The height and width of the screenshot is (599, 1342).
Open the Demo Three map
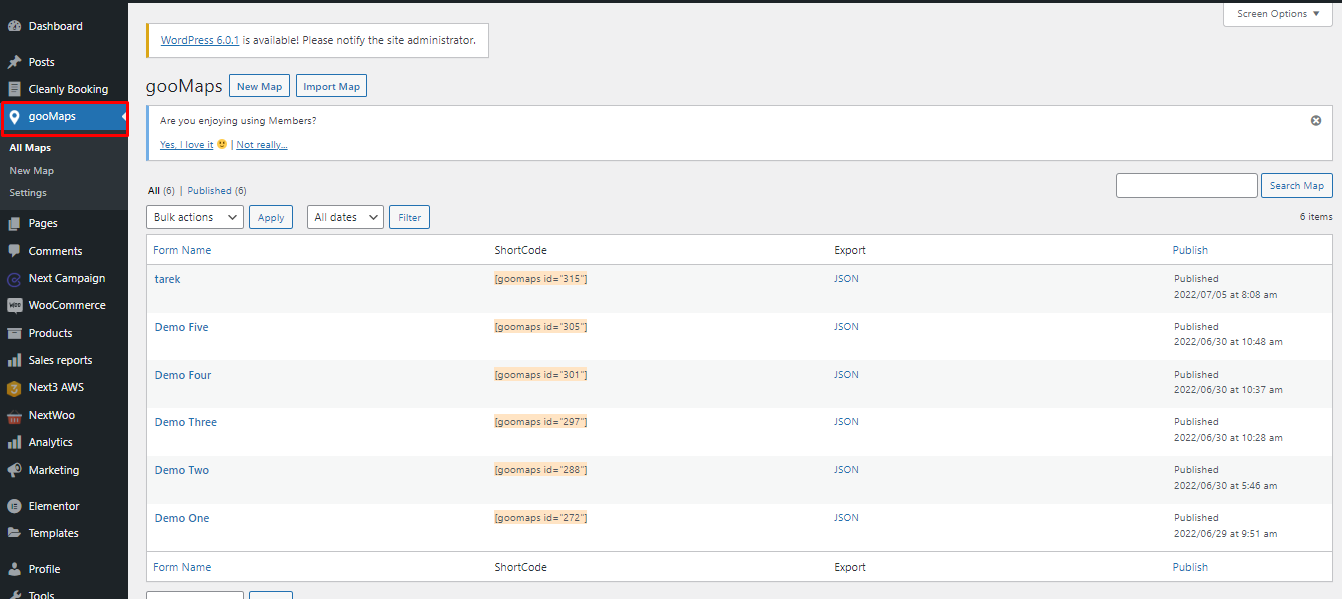point(186,422)
